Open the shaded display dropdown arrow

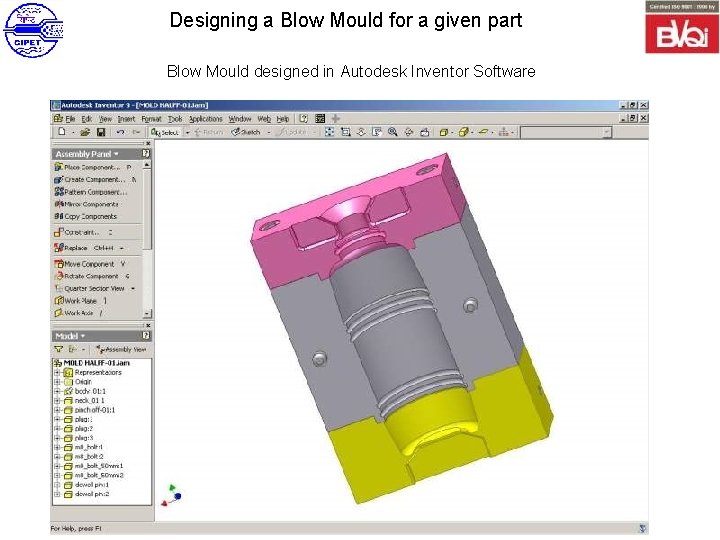coord(453,132)
